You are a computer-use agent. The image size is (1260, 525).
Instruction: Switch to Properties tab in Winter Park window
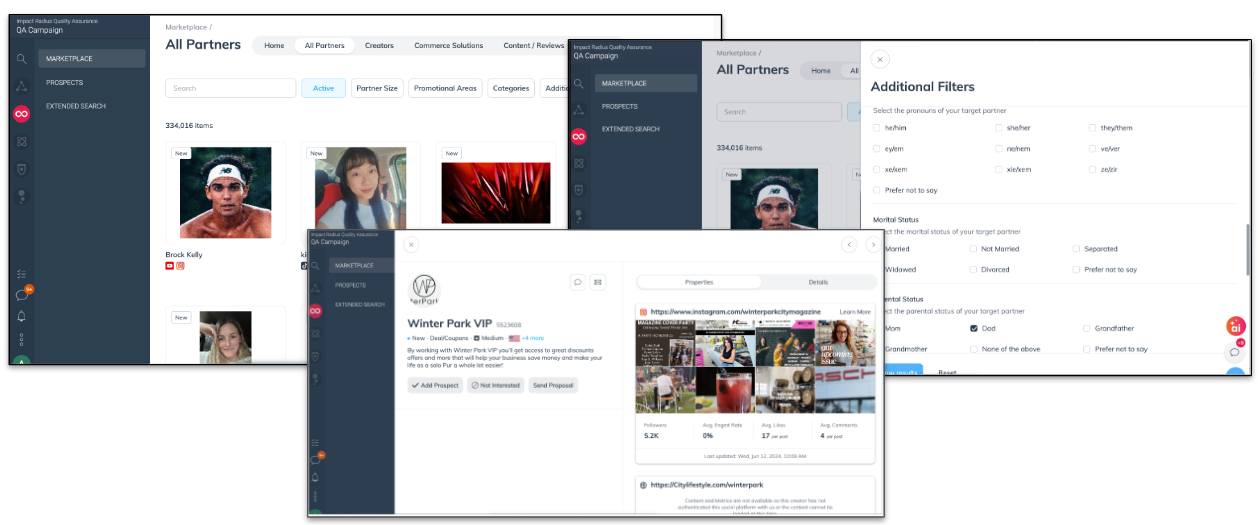click(699, 282)
